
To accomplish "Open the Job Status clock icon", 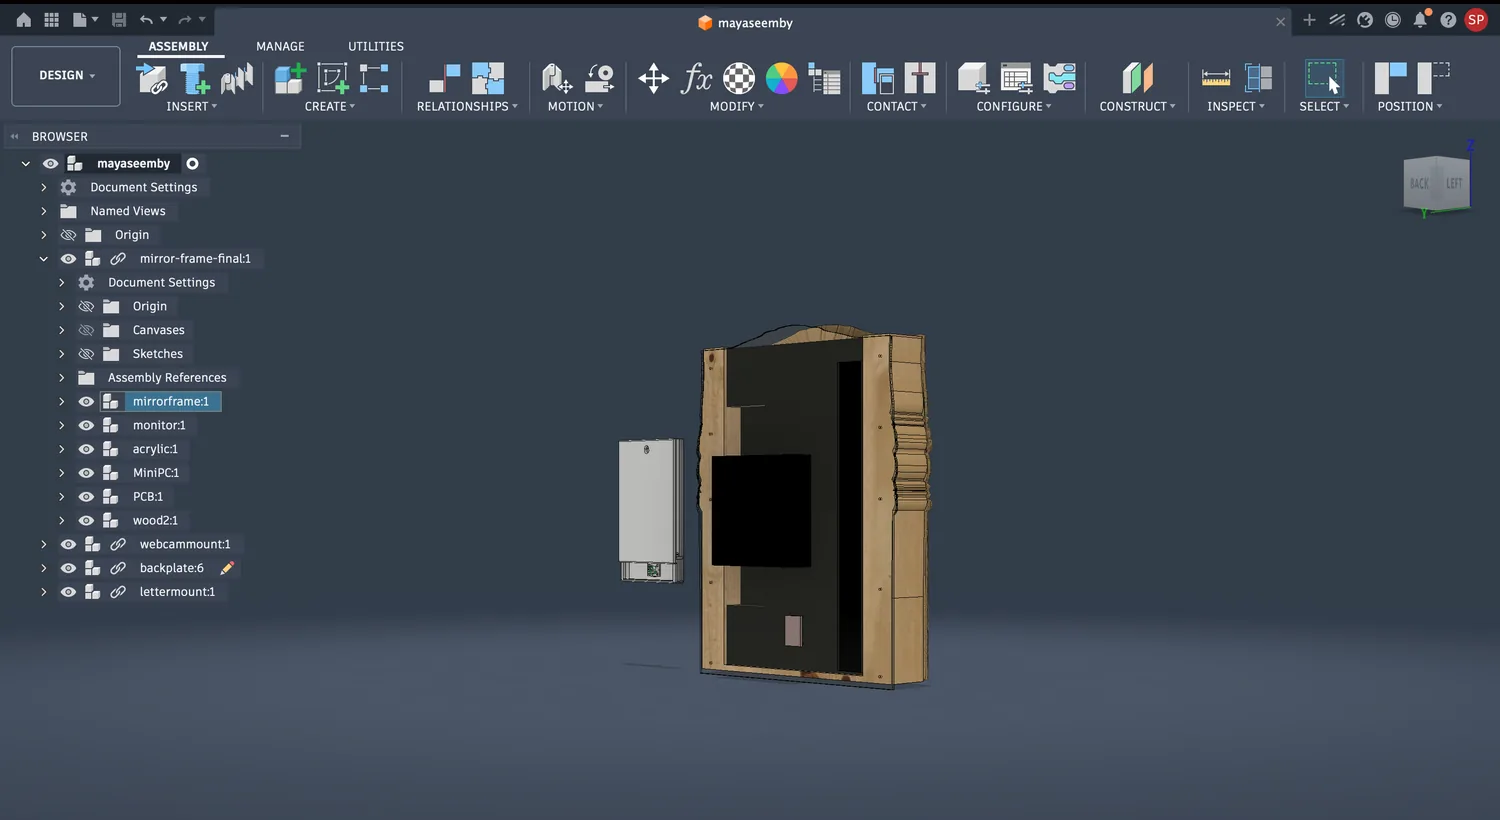I will (1392, 20).
